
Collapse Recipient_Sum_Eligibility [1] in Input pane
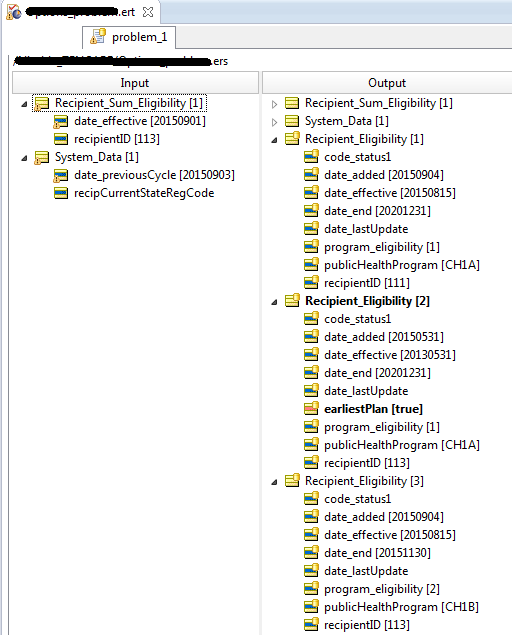pyautogui.click(x=24, y=104)
